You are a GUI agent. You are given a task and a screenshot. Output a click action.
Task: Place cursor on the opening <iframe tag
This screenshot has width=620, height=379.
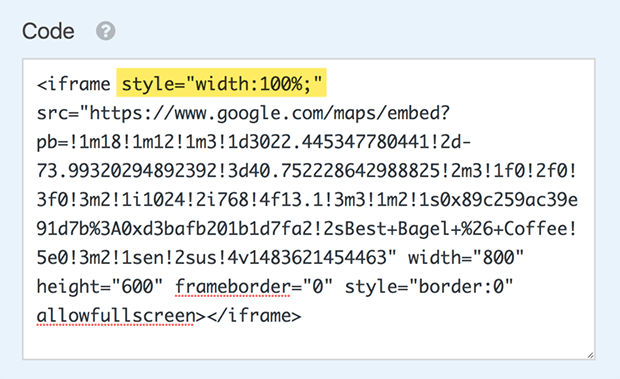click(74, 84)
